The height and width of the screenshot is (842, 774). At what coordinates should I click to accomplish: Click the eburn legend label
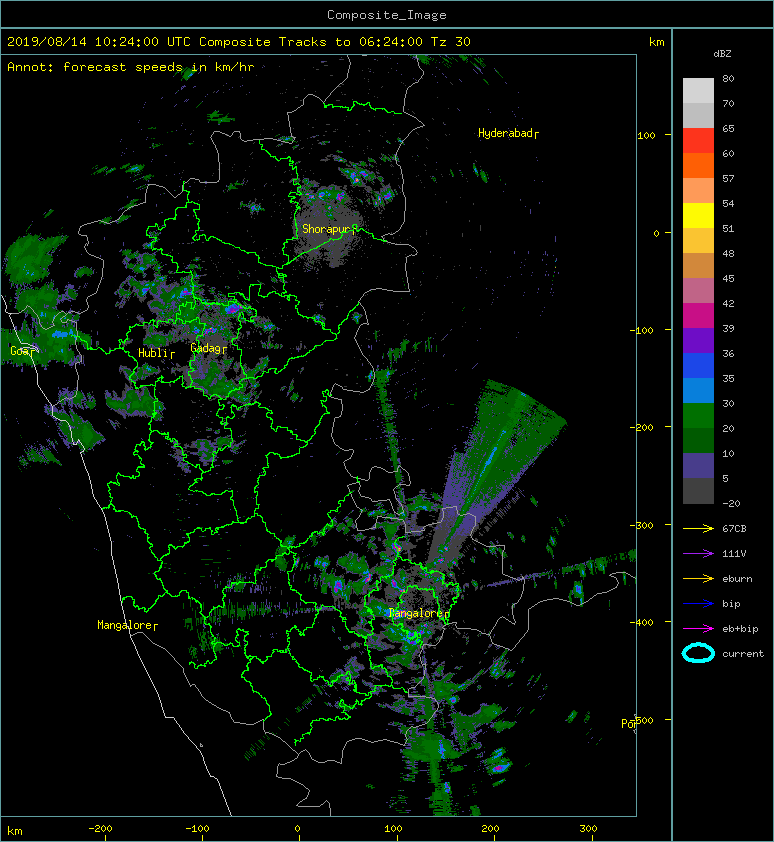pyautogui.click(x=737, y=579)
